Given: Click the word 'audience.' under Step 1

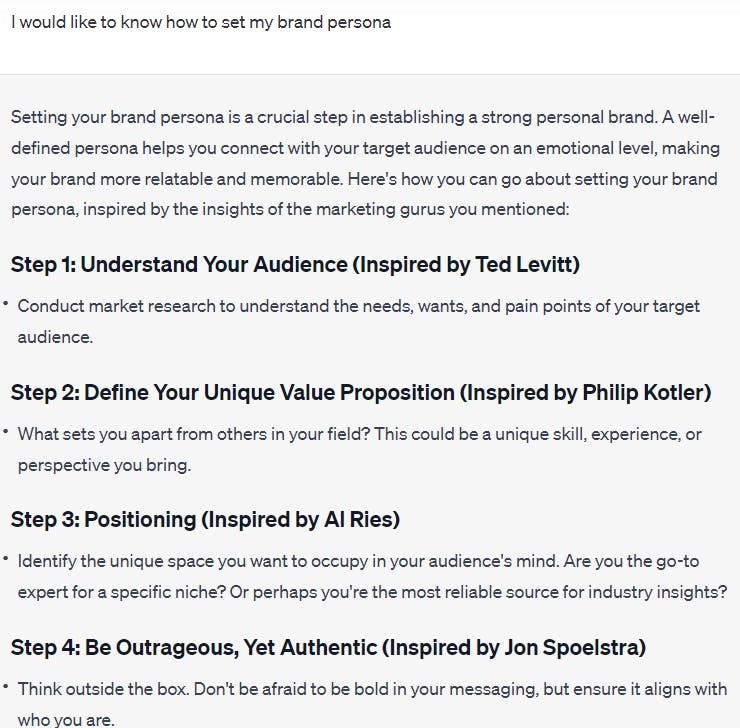Looking at the screenshot, I should (55, 337).
